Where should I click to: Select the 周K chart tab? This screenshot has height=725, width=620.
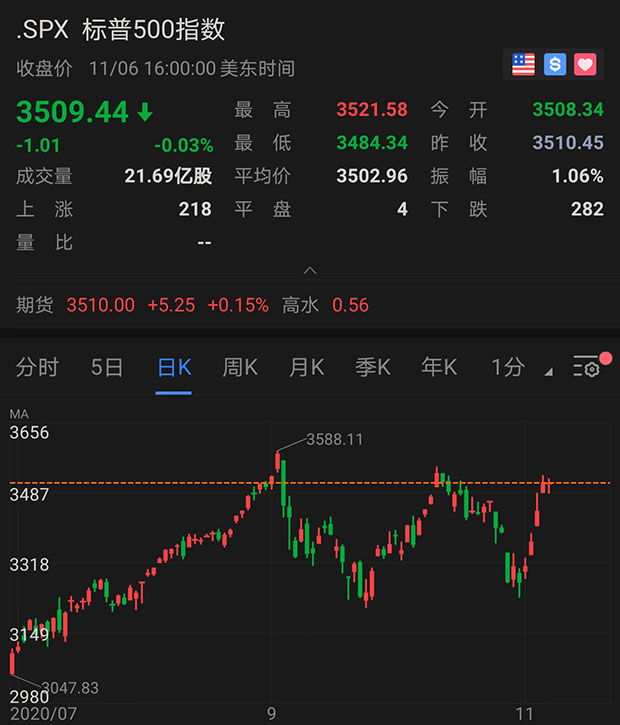pos(240,368)
